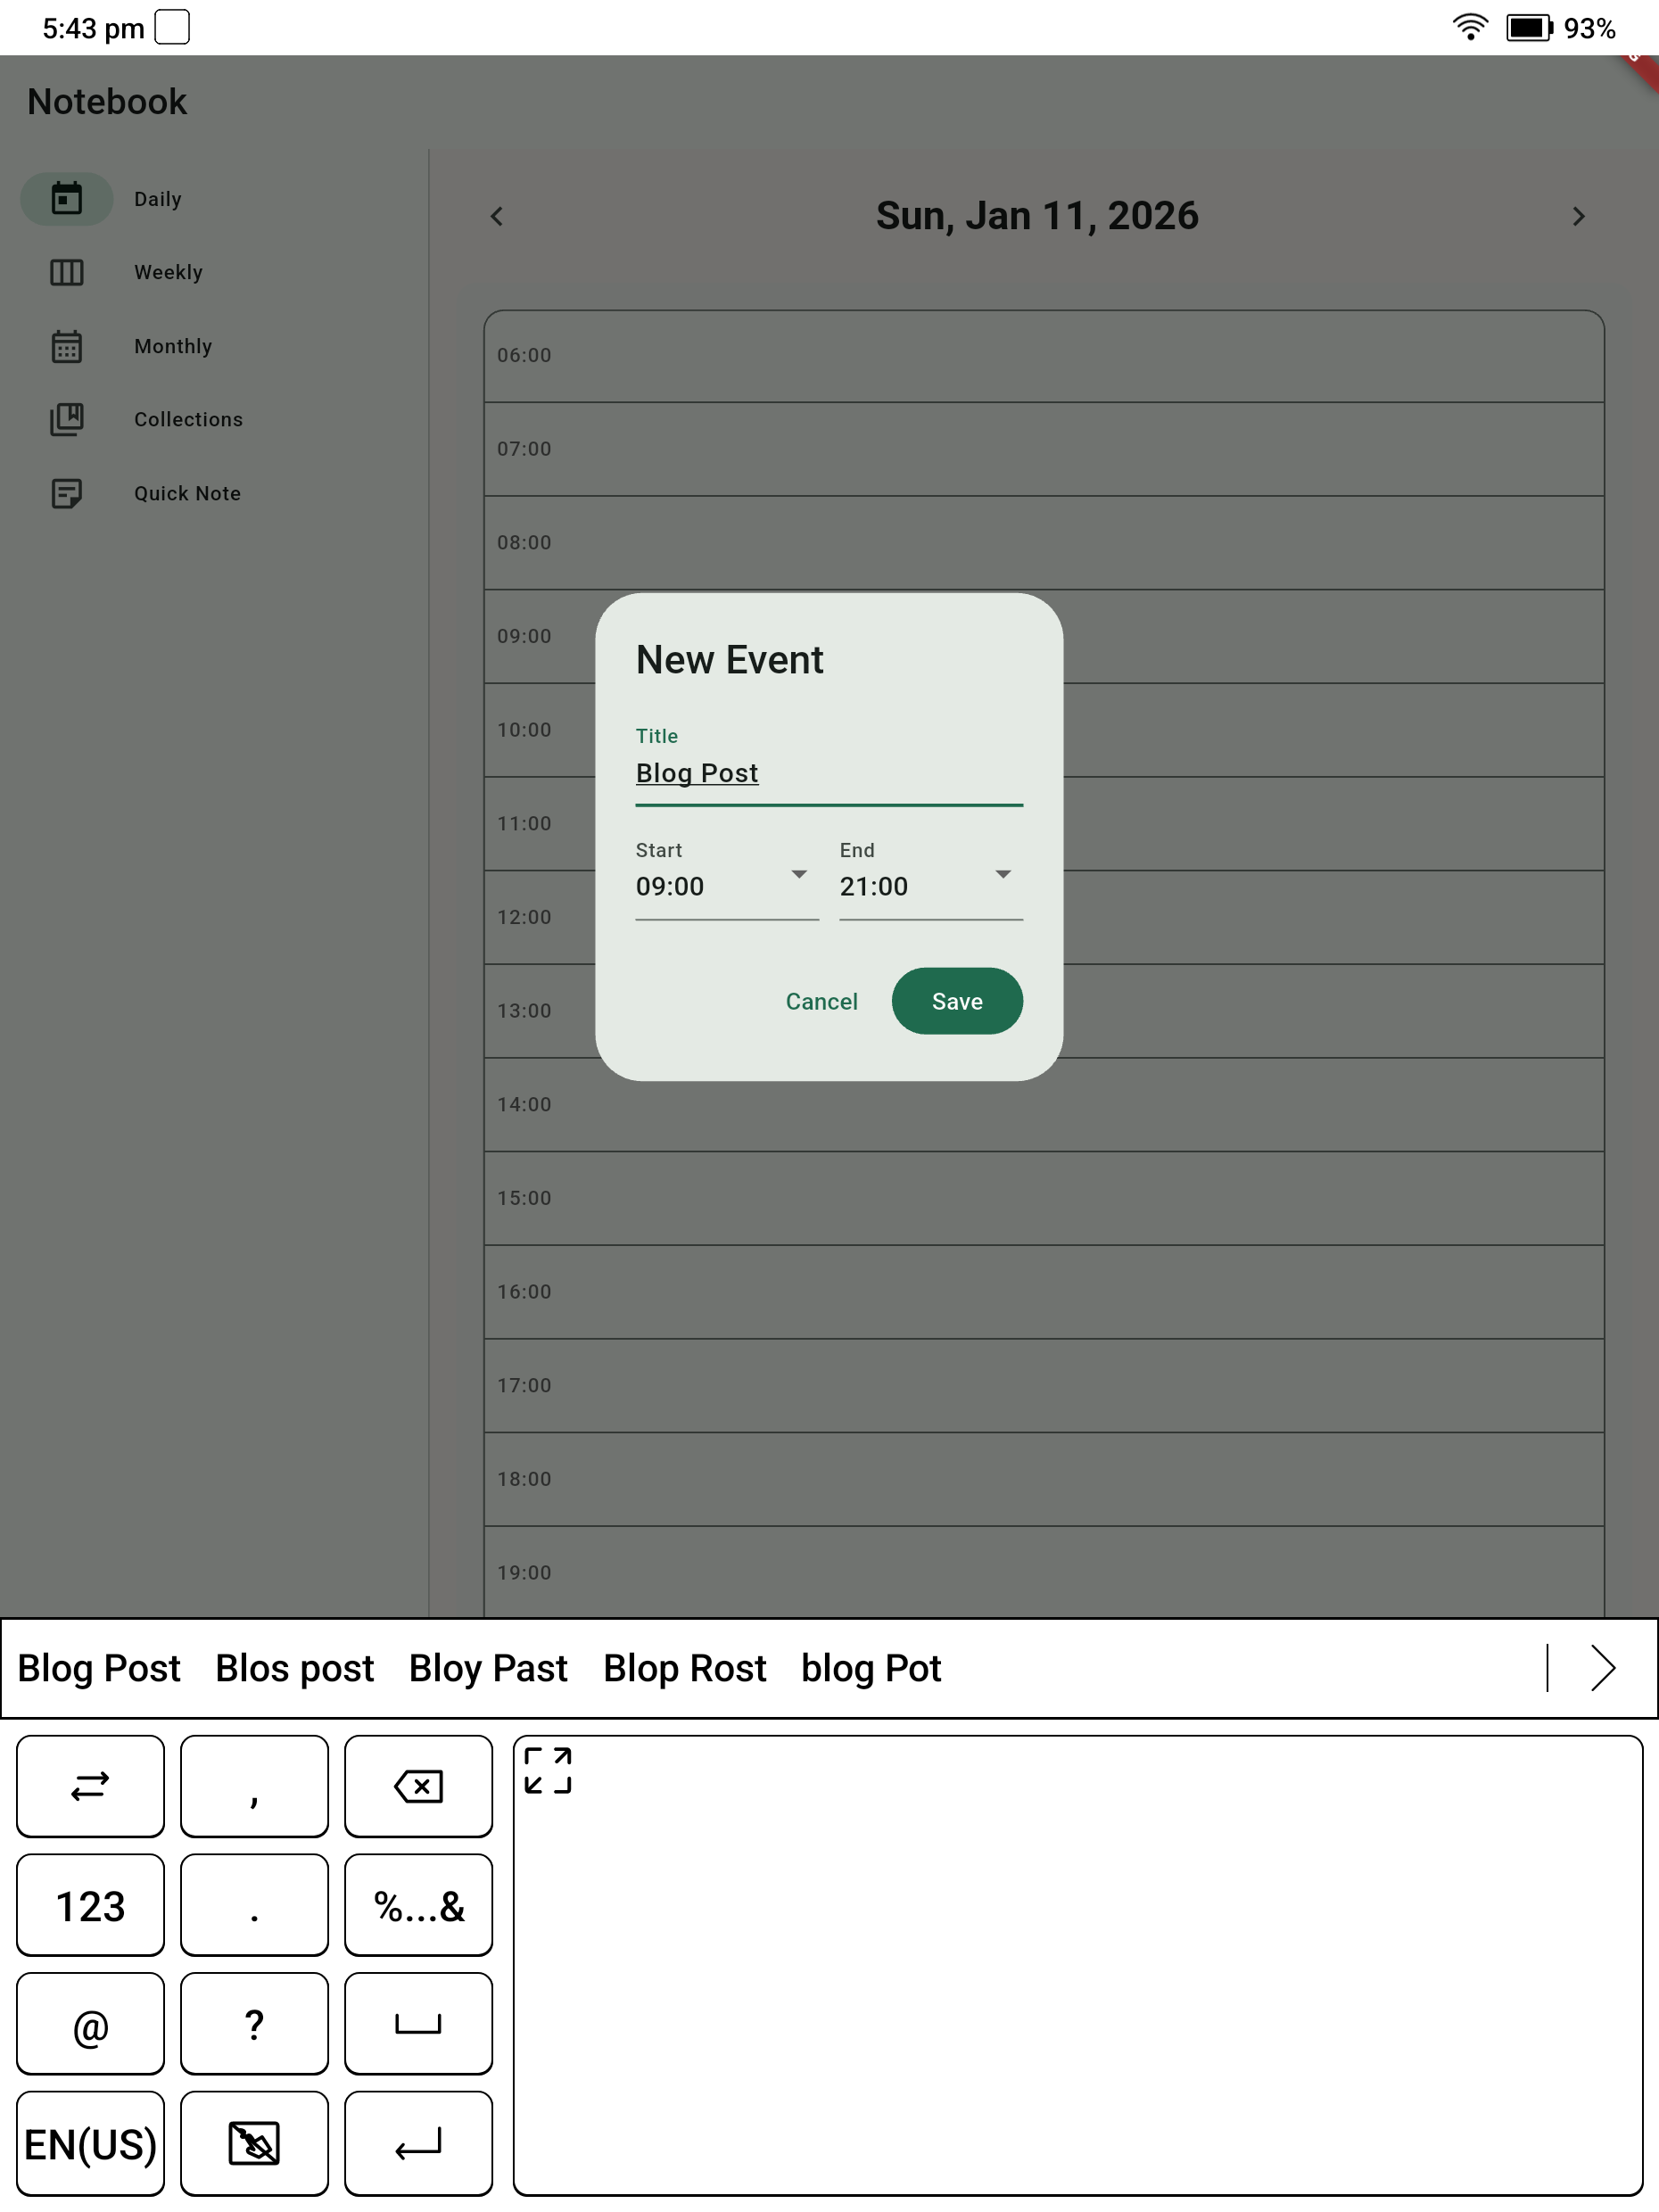Open Monthly view via calendar icon
This screenshot has height=2212, width=1659.
click(65, 346)
